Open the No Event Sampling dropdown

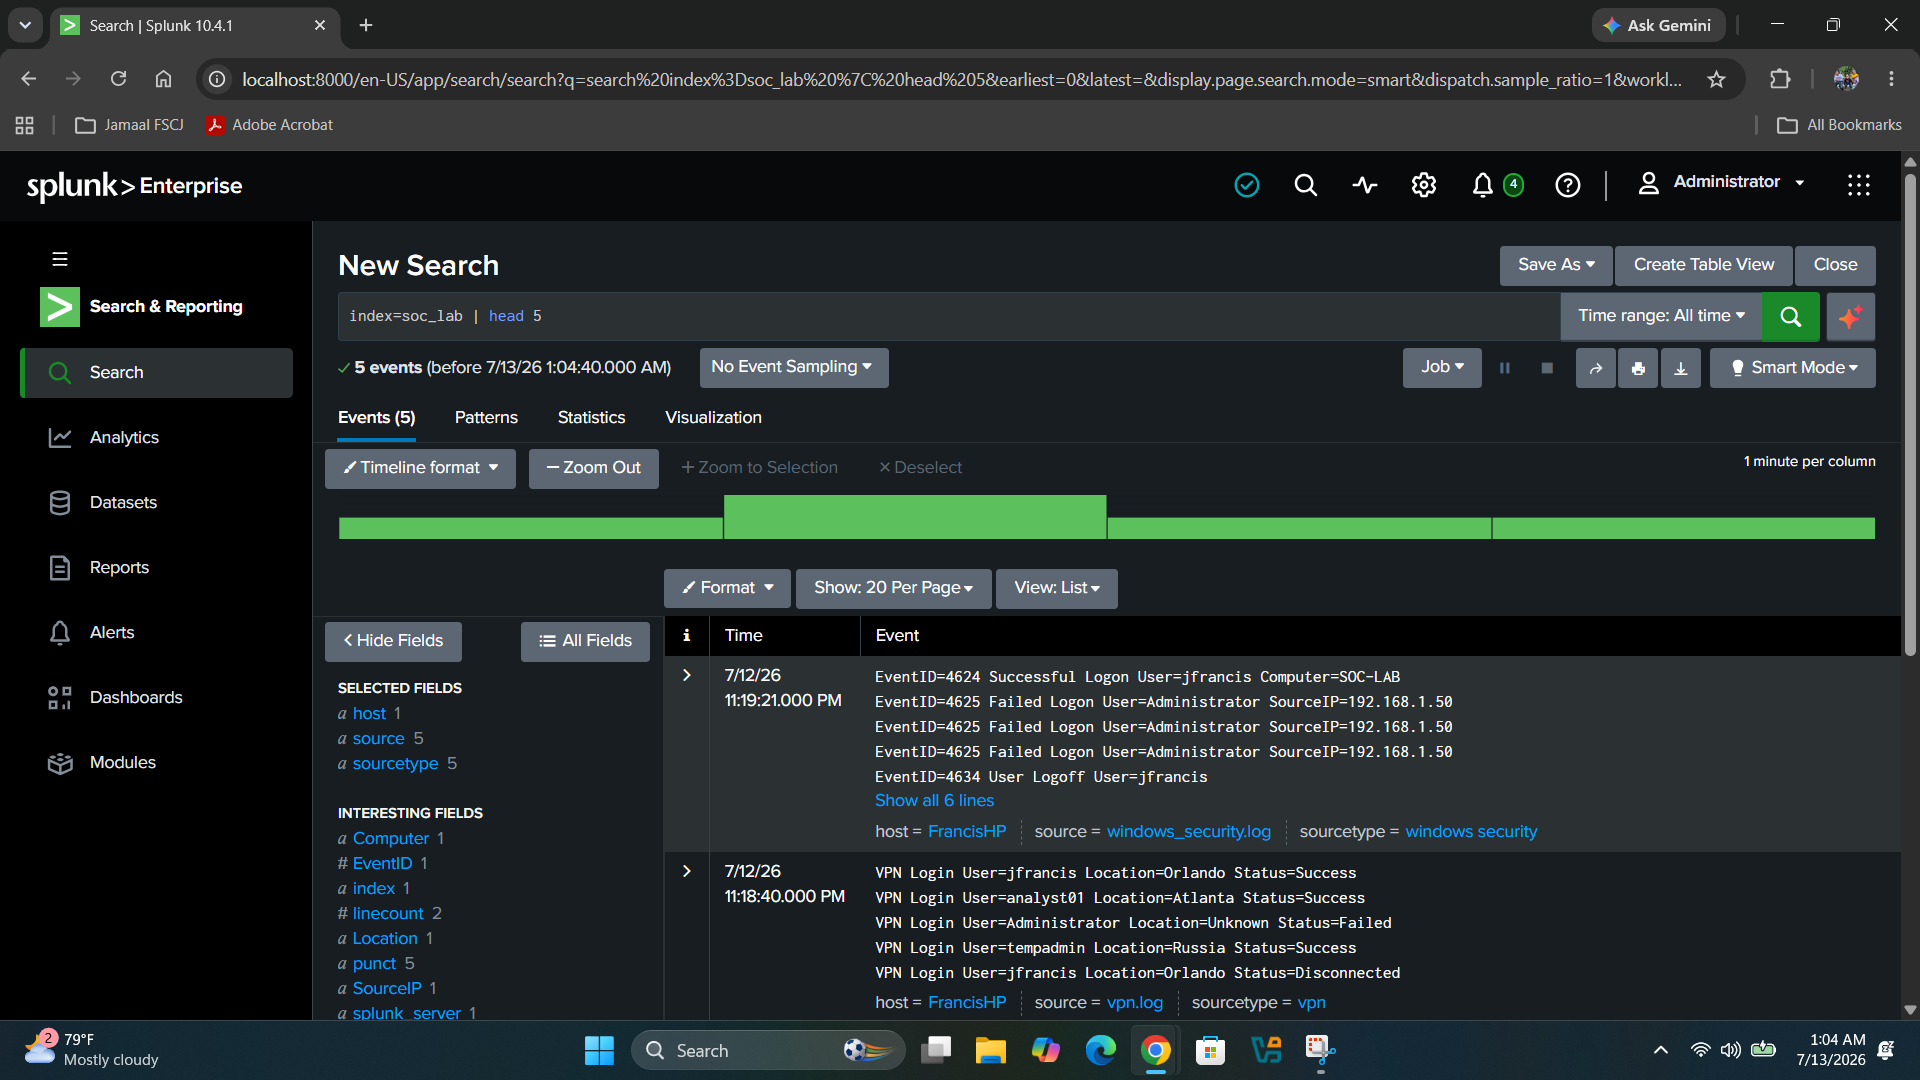pyautogui.click(x=793, y=367)
